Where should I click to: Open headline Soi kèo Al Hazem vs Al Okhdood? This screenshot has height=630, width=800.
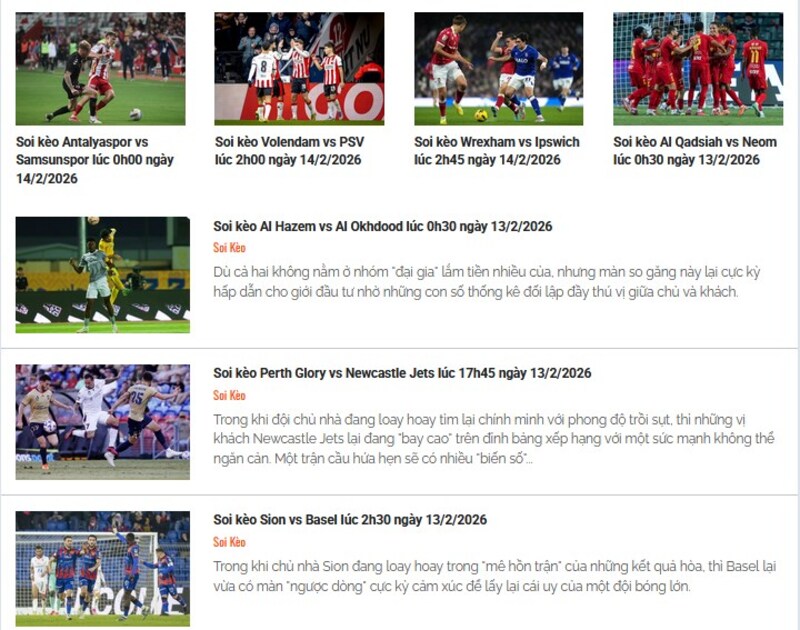click(x=383, y=226)
